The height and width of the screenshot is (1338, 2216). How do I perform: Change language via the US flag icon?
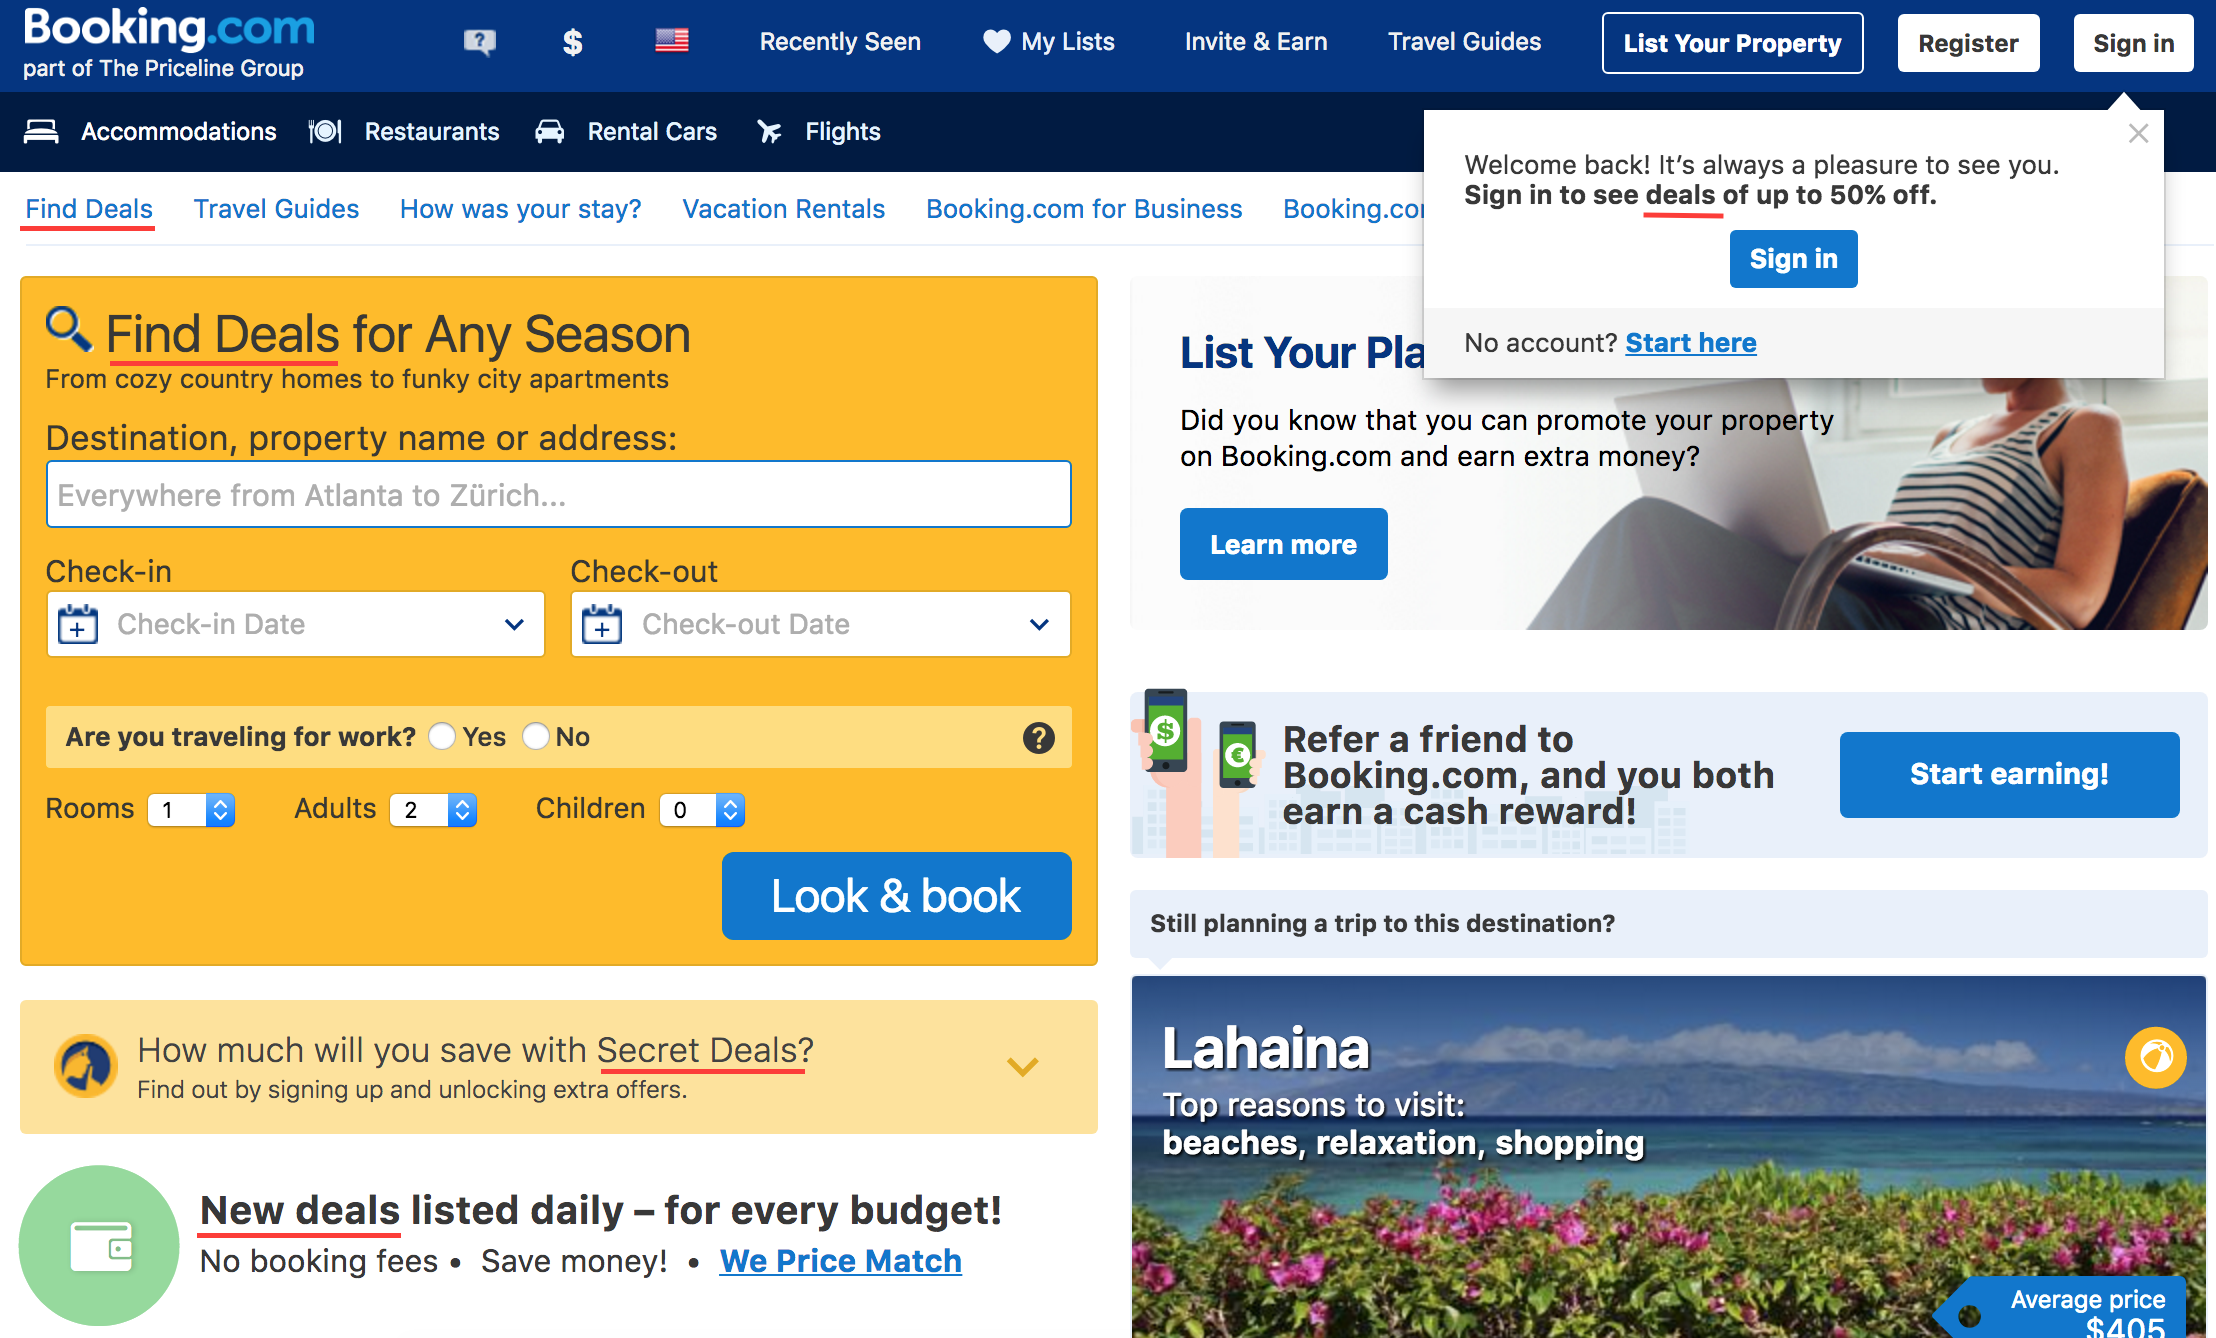point(672,40)
